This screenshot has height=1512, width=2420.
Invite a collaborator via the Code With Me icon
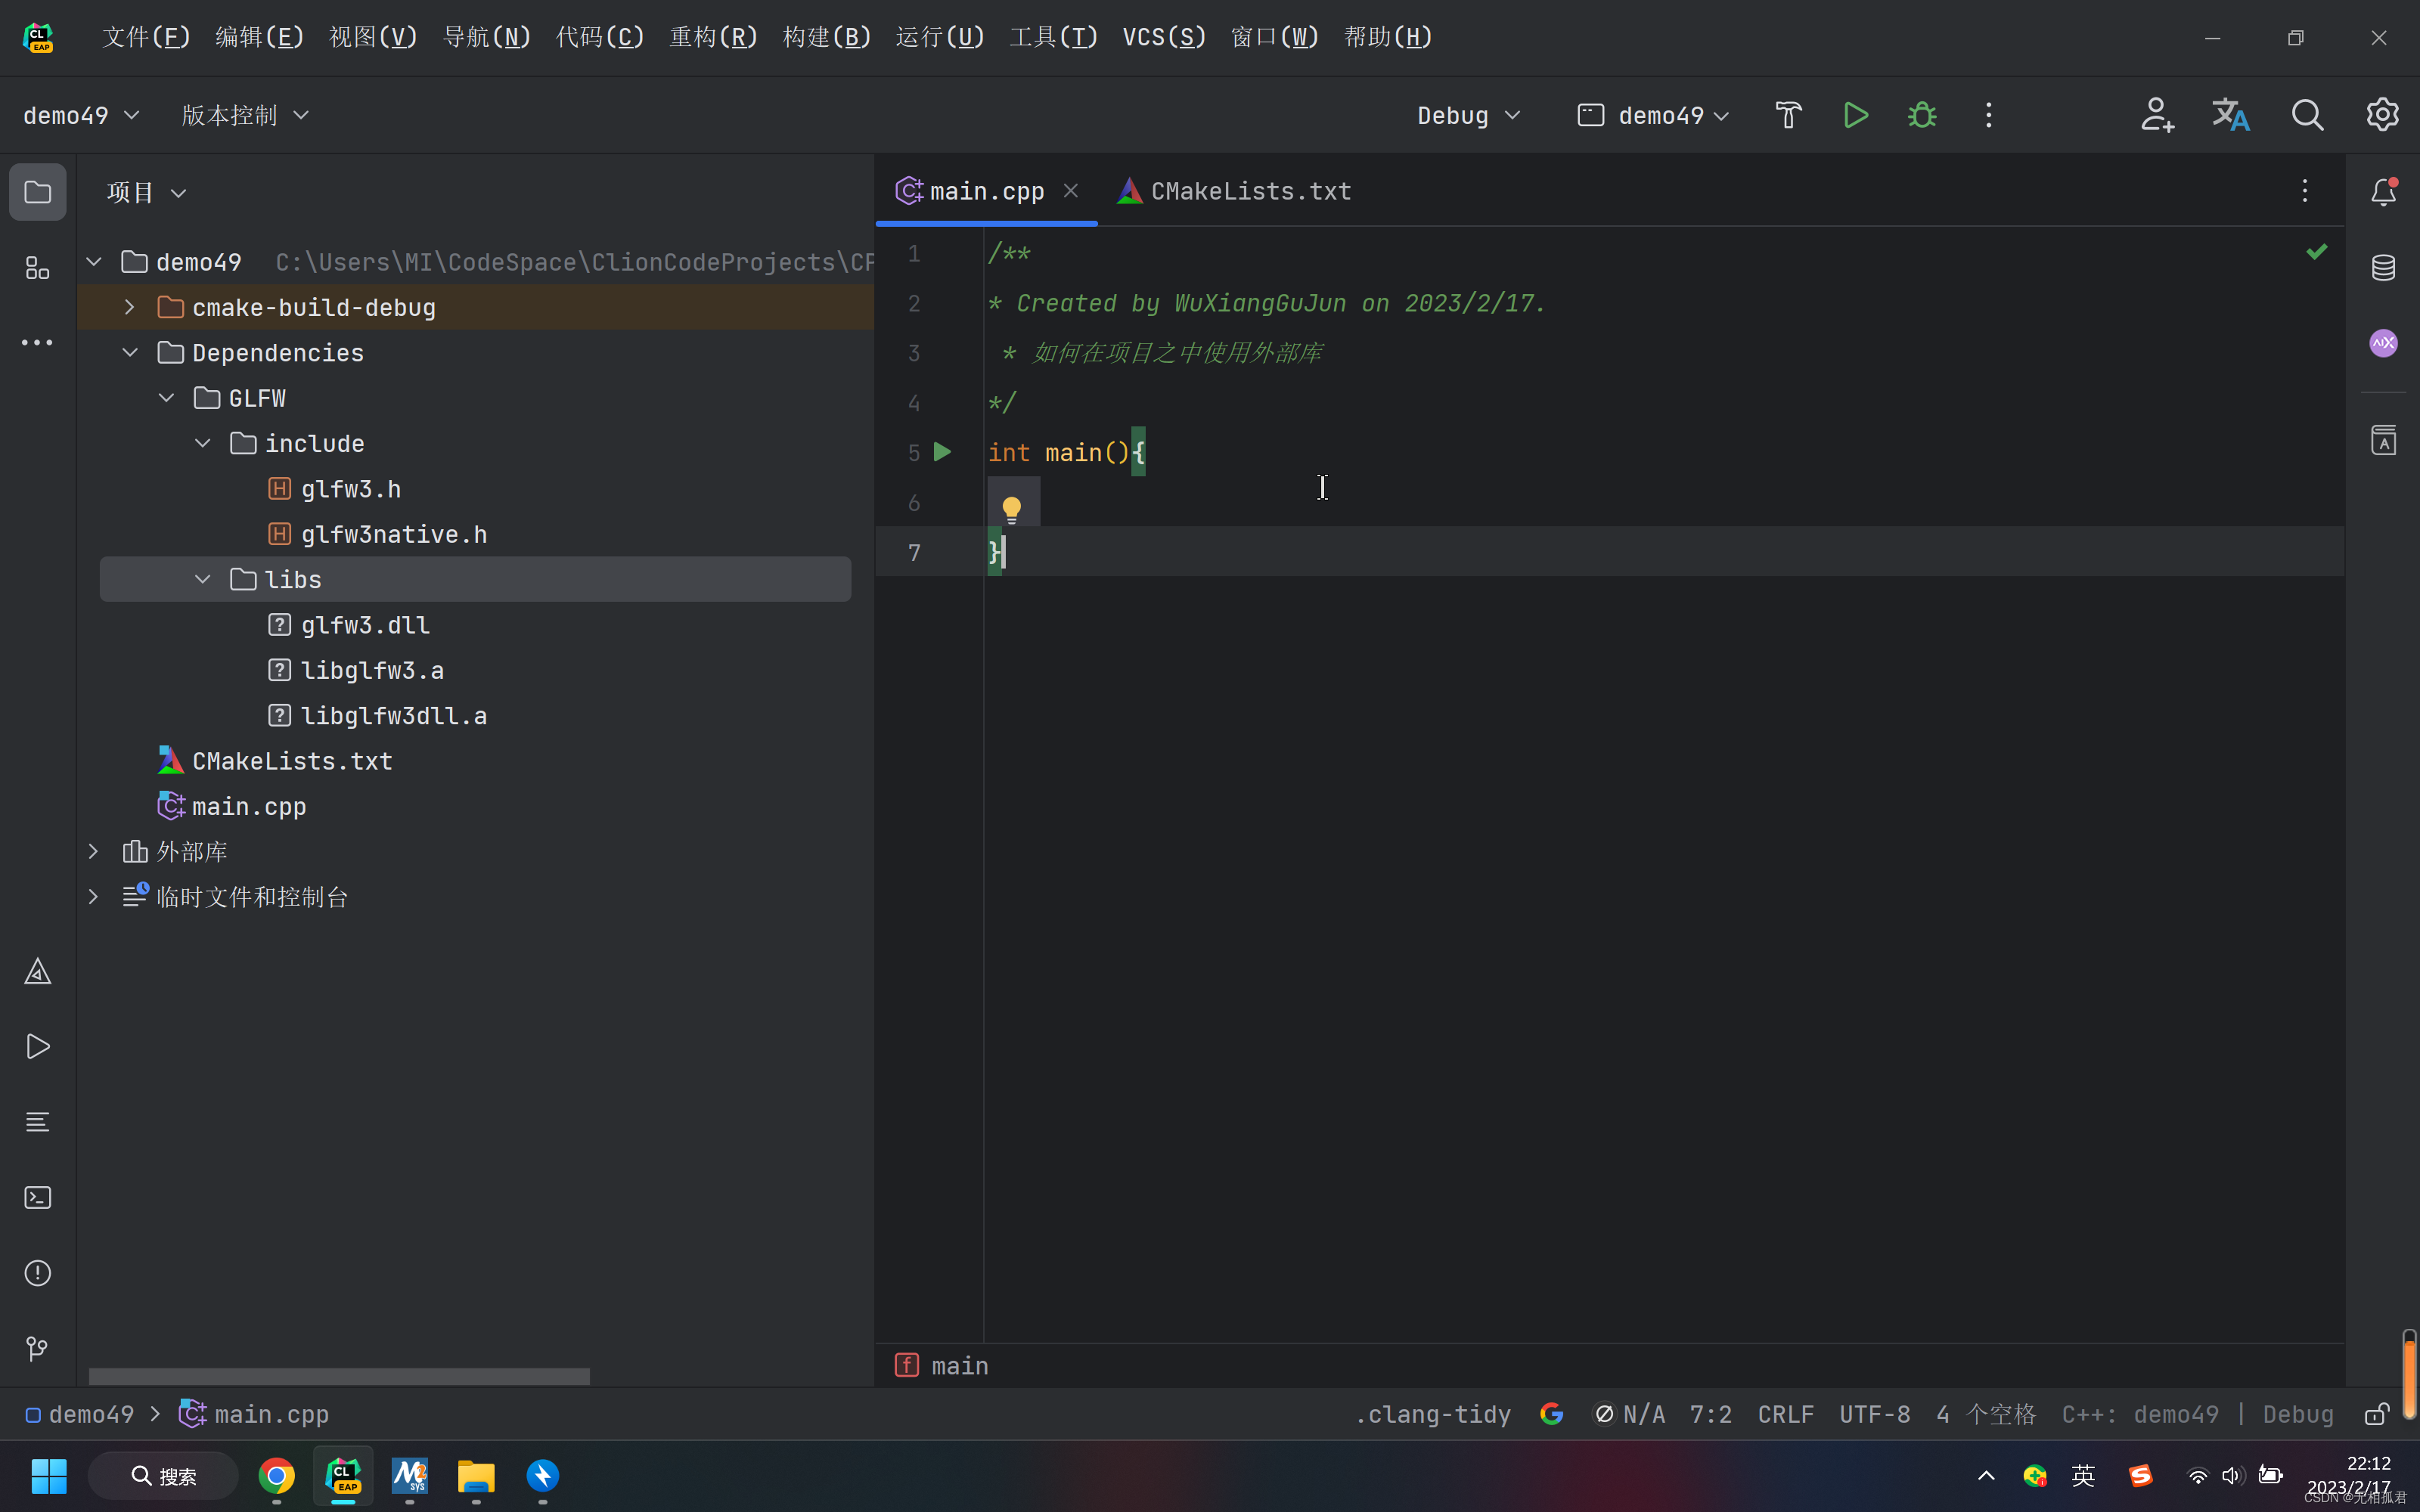point(2156,115)
